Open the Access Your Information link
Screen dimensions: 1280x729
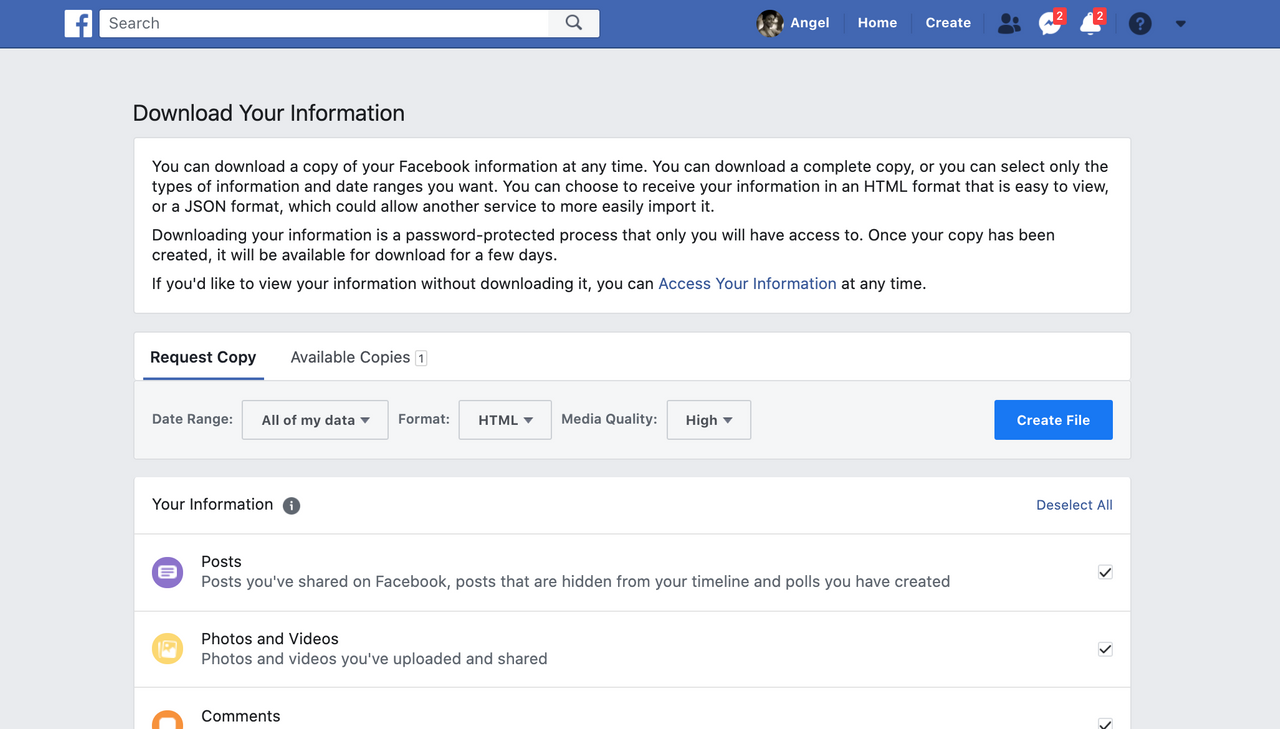pyautogui.click(x=747, y=284)
